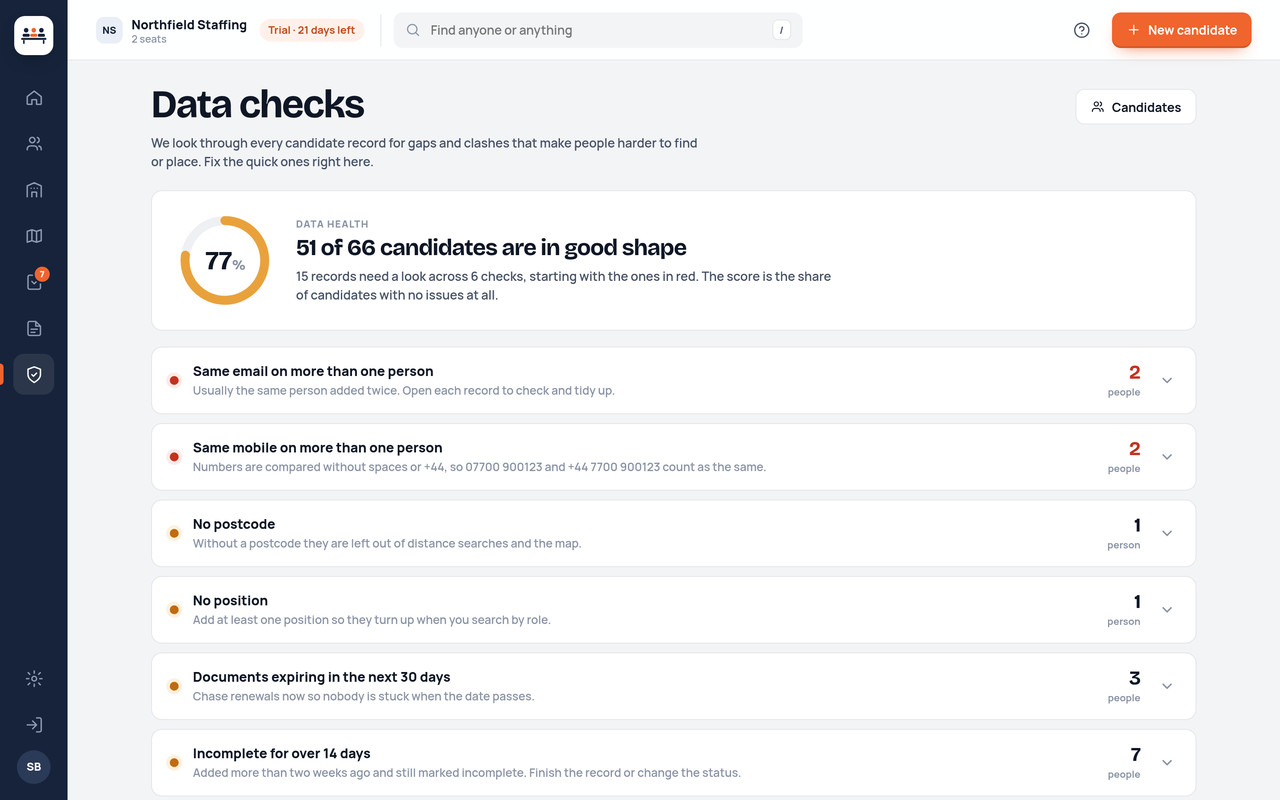Open the tasks icon with badge 7
Image resolution: width=1280 pixels, height=800 pixels.
click(x=34, y=282)
